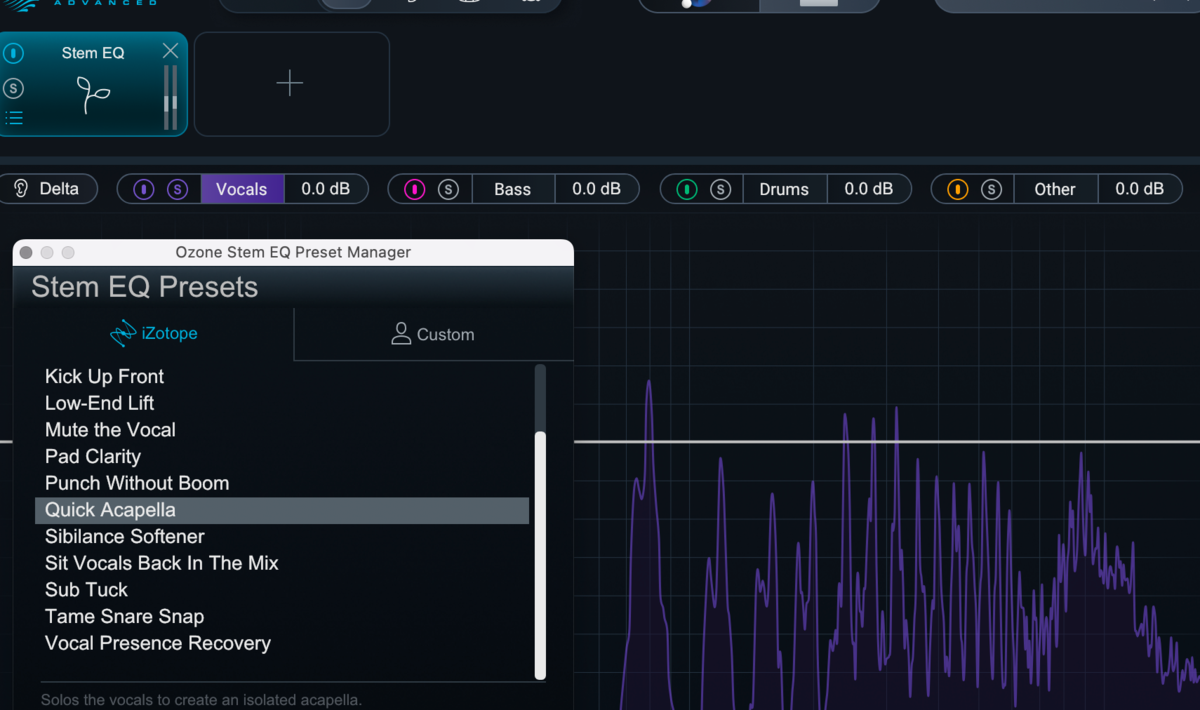
Task: Remove the Stem EQ module
Action: click(x=170, y=51)
